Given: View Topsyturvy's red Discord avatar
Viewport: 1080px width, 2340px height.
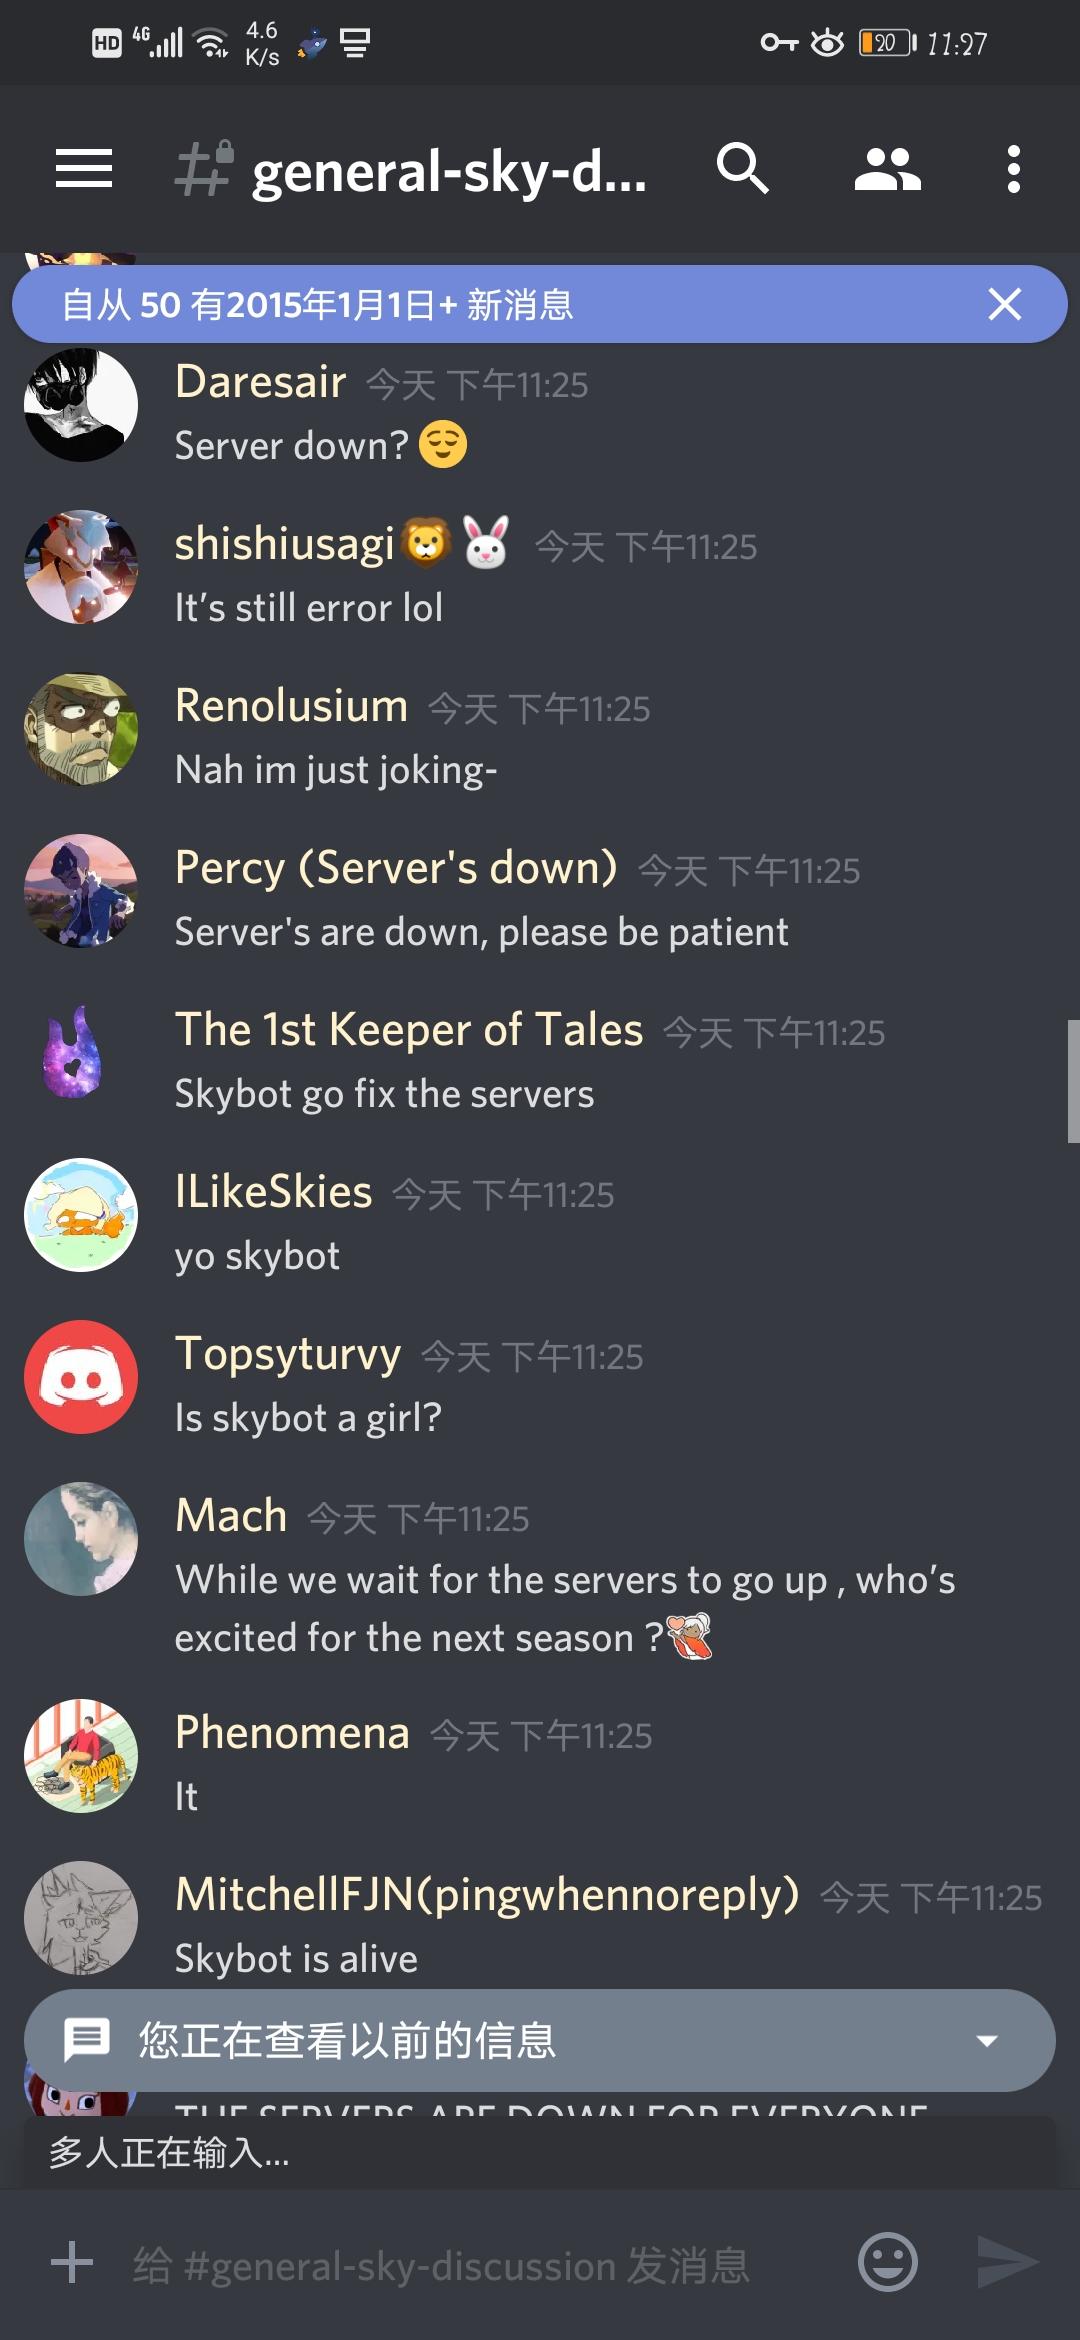Looking at the screenshot, I should (81, 1377).
